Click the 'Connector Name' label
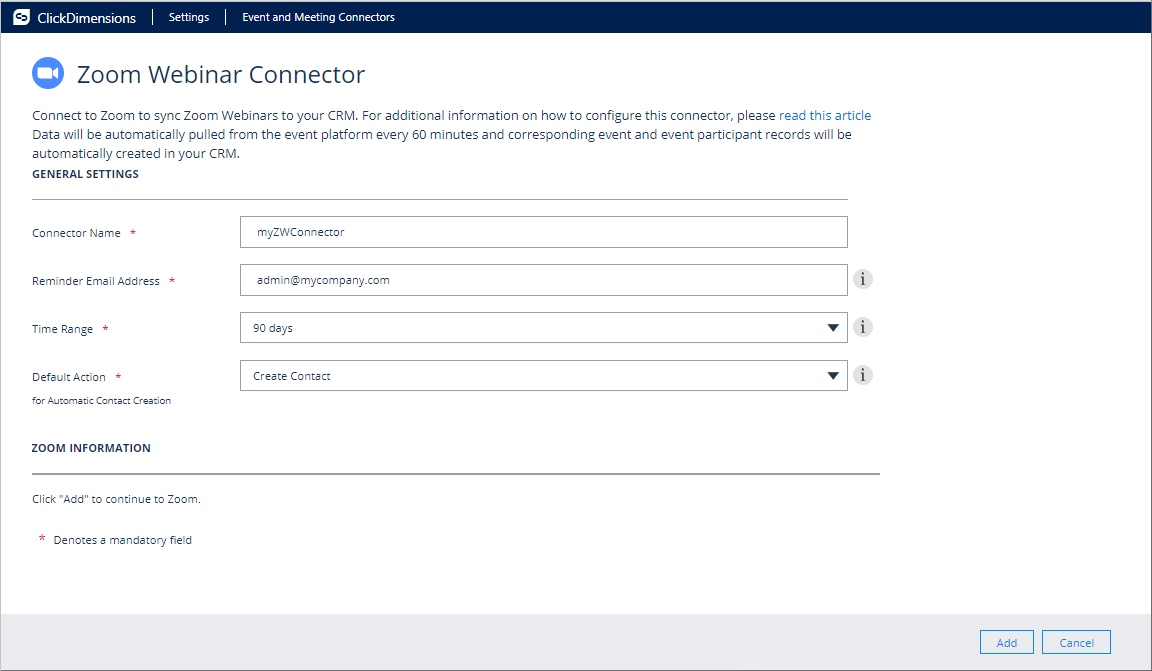Image resolution: width=1152 pixels, height=671 pixels. pos(76,233)
